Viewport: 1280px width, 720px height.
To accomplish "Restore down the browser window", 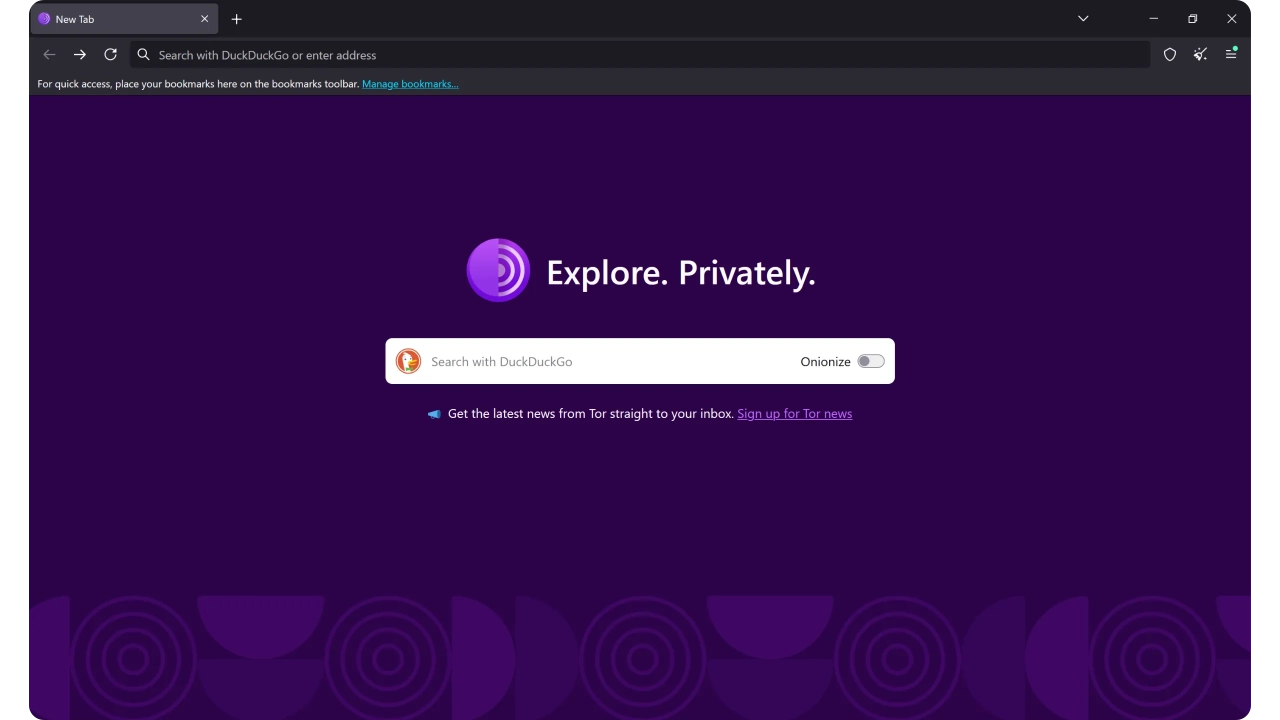I will [x=1192, y=19].
